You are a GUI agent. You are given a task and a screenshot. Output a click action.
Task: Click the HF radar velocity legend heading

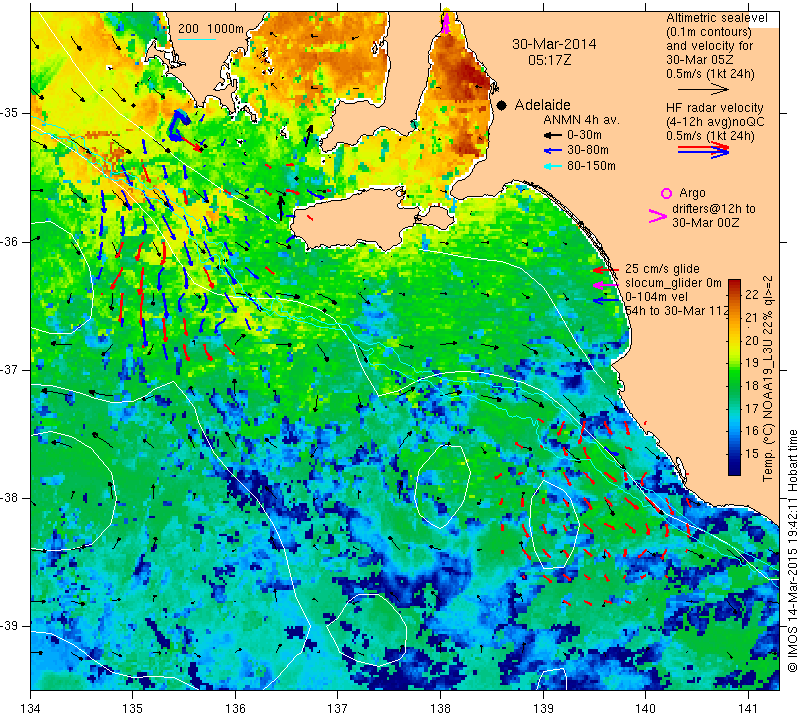tap(714, 108)
